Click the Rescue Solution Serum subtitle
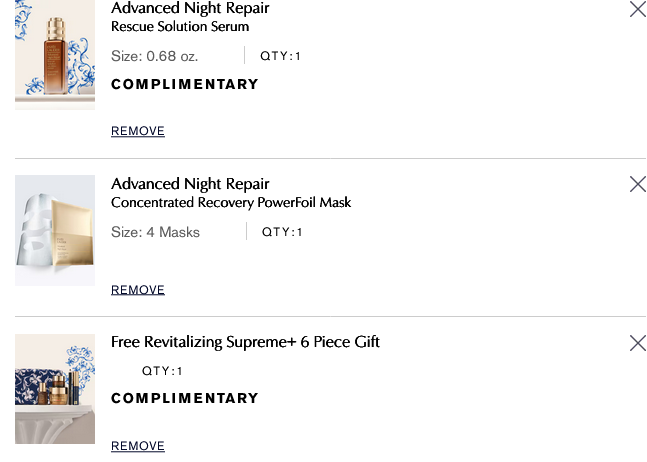This screenshot has width=647, height=462. [x=180, y=27]
